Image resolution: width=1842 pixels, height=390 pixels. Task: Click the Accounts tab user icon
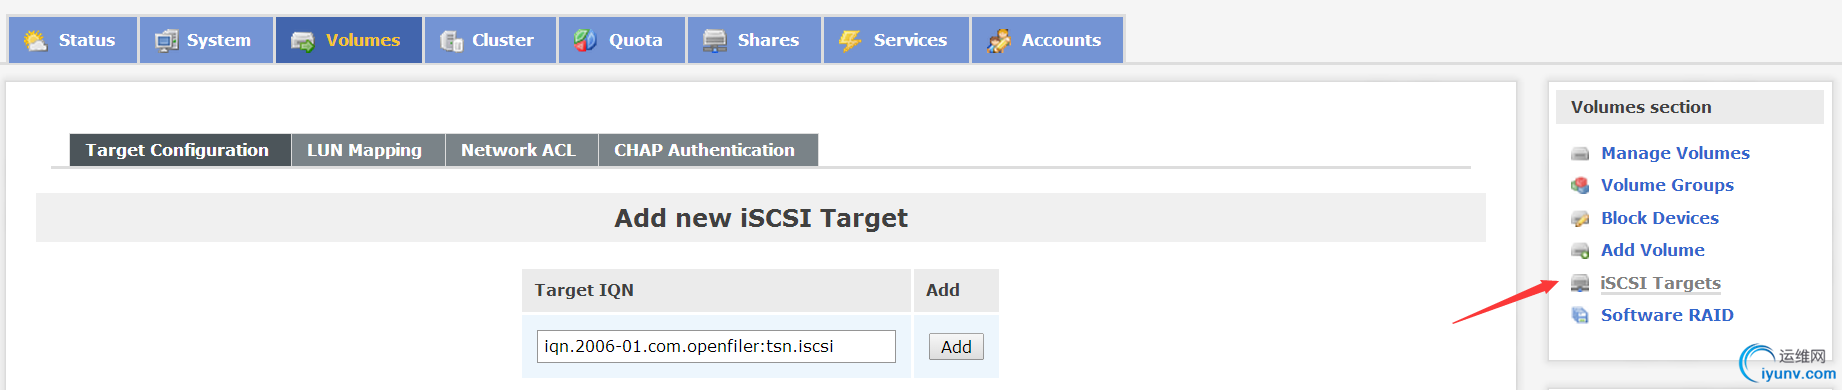pyautogui.click(x=998, y=41)
